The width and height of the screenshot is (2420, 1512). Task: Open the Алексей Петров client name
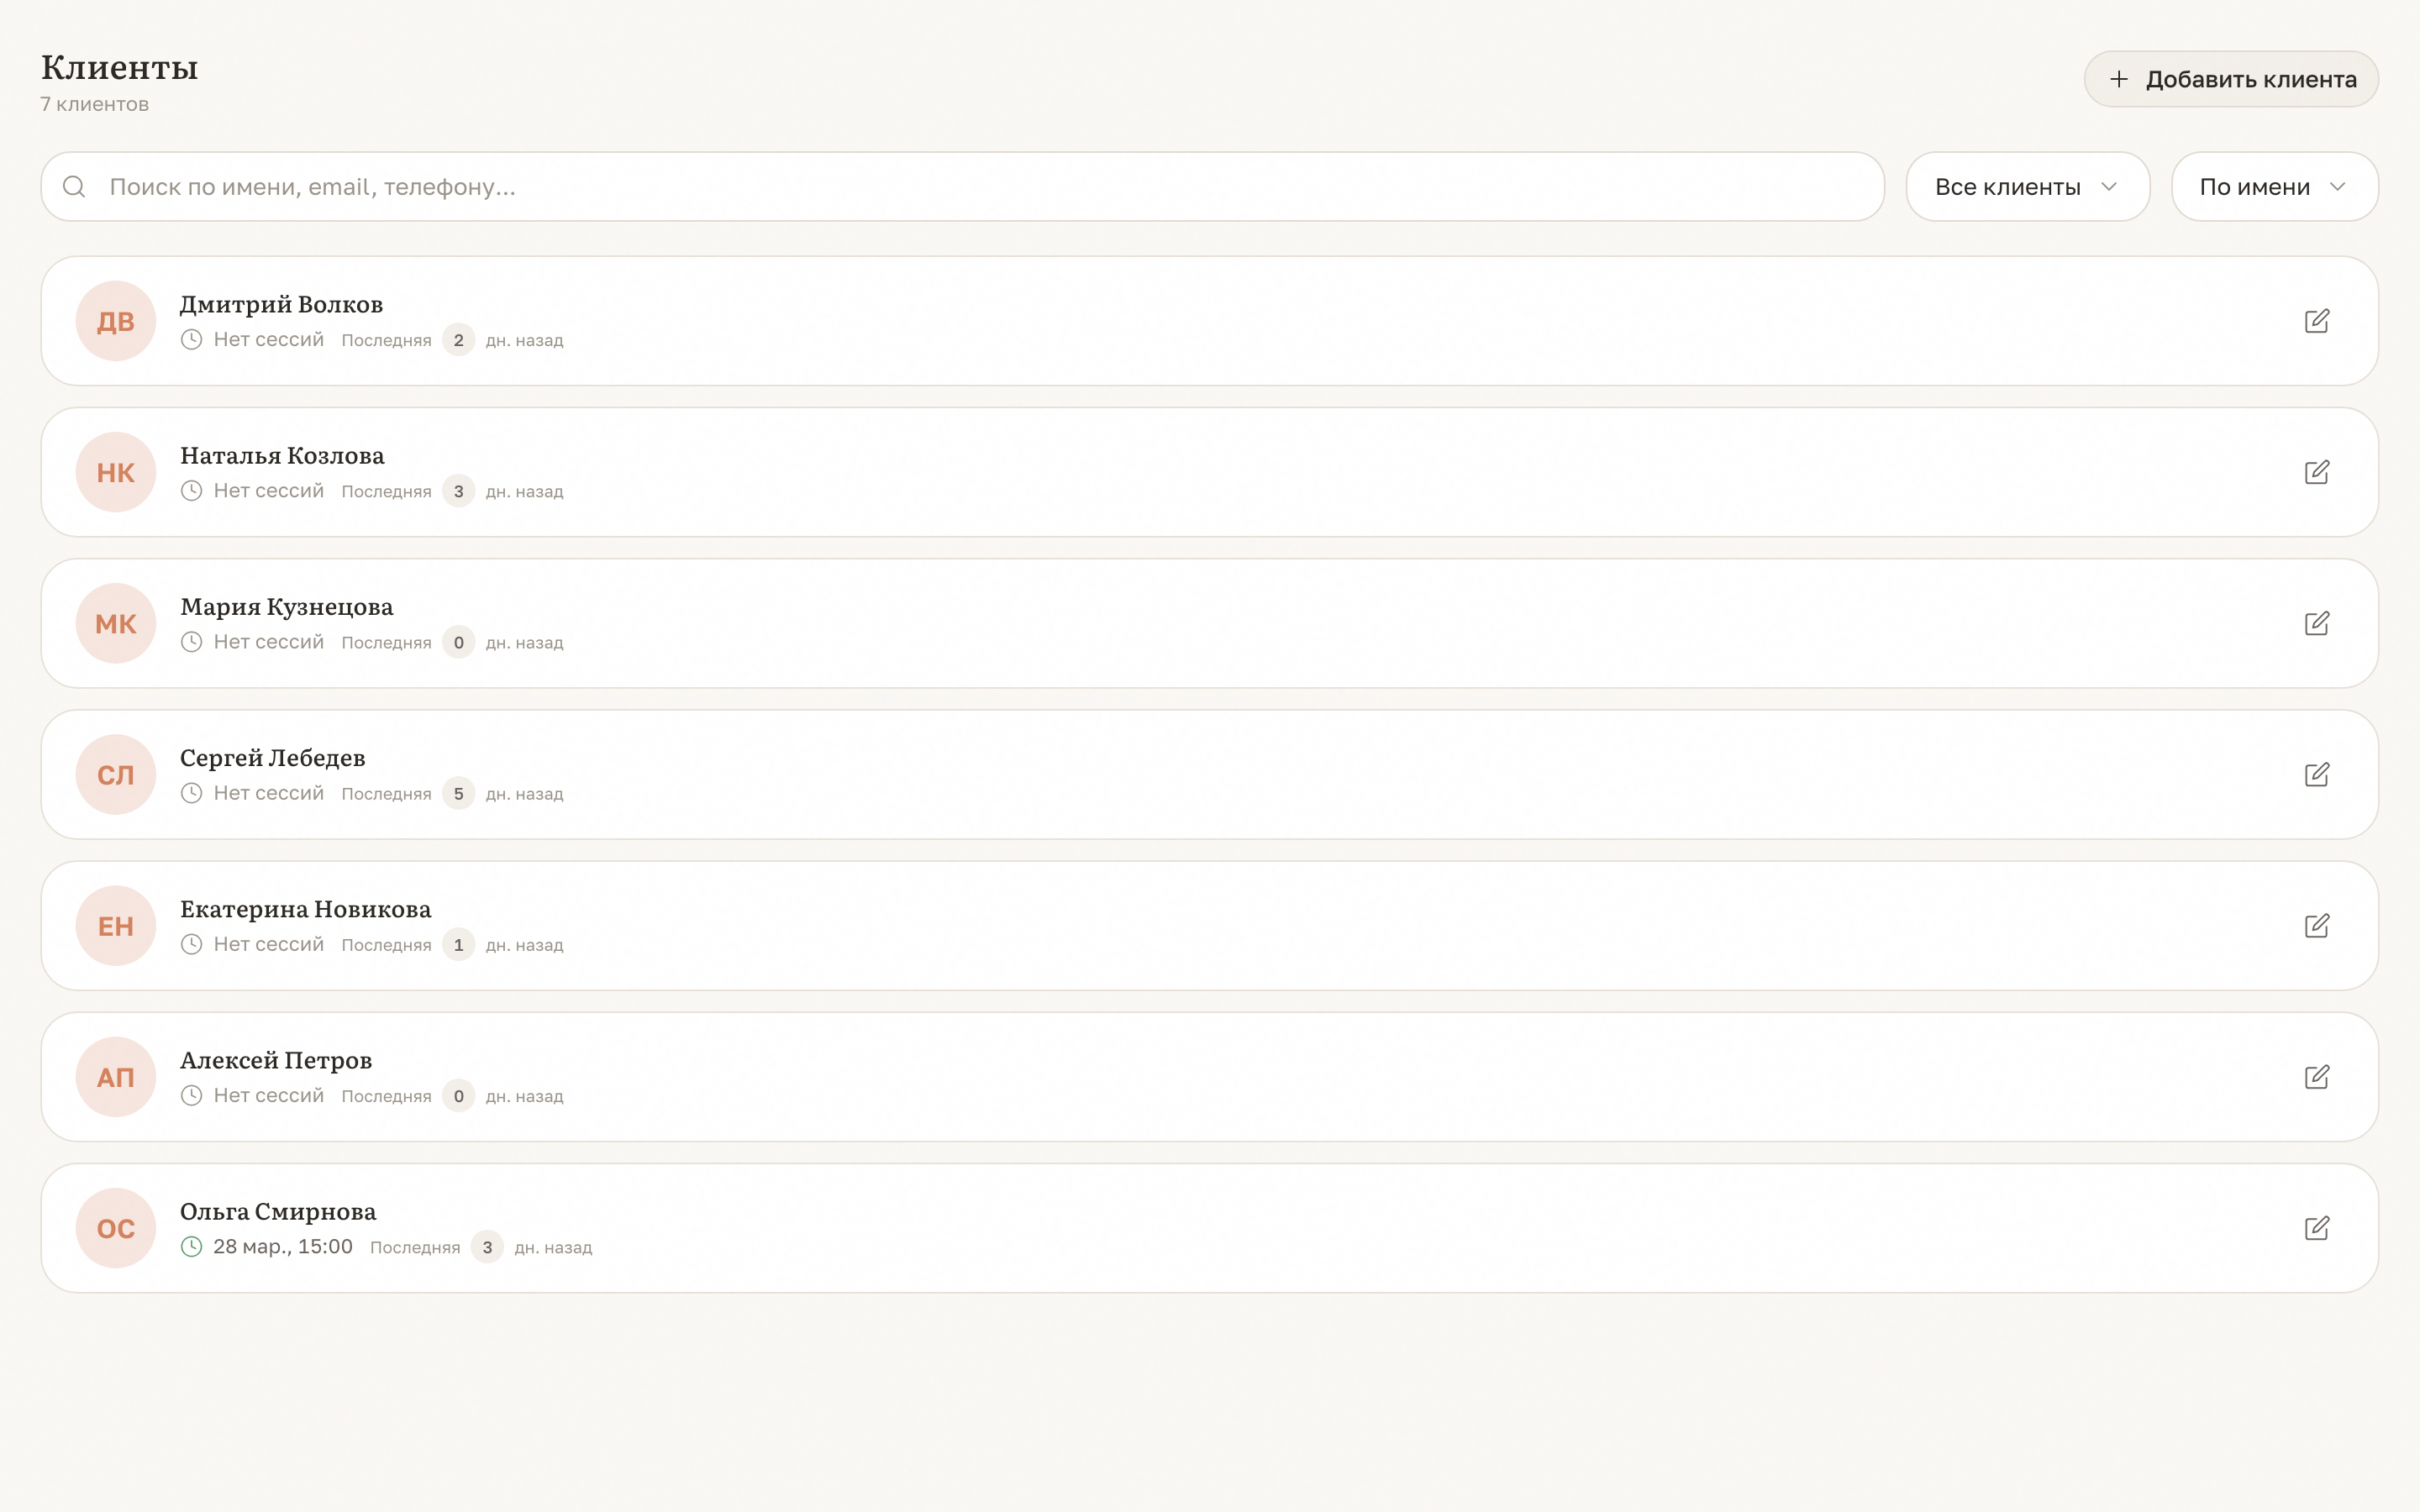pyautogui.click(x=276, y=1060)
